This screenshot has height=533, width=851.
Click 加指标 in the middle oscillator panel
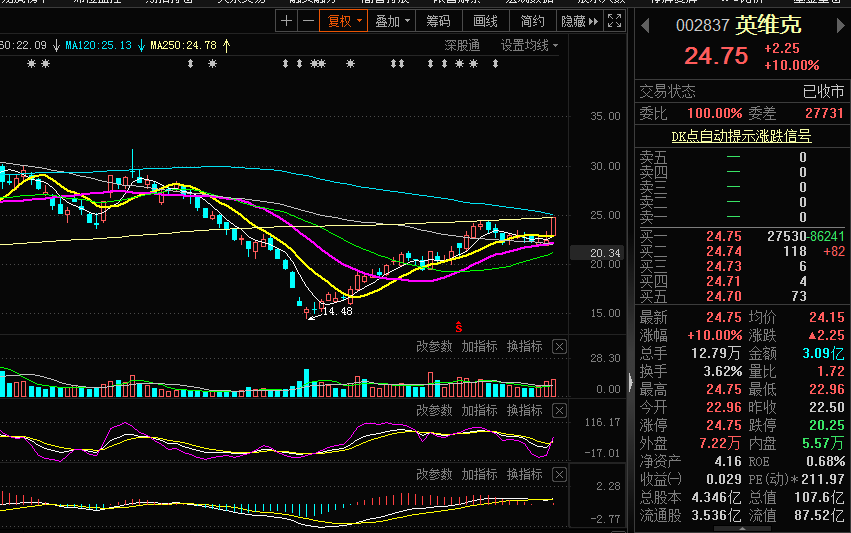pos(479,410)
